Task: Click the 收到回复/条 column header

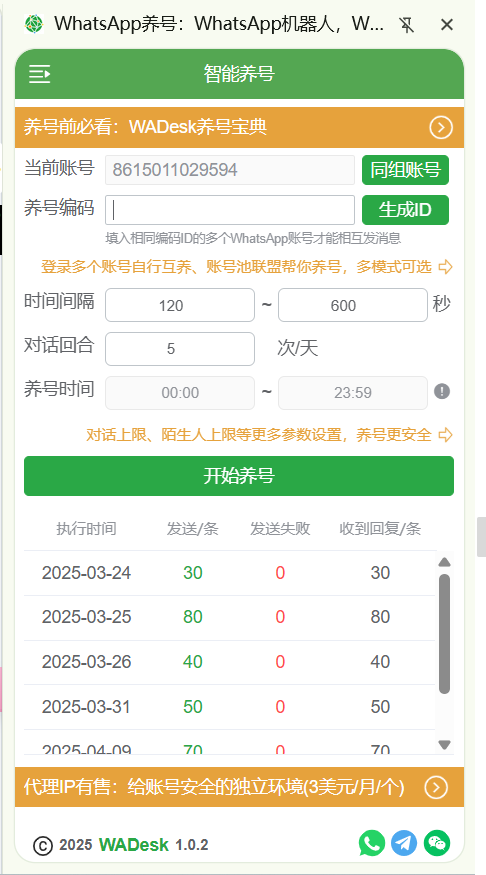Action: pyautogui.click(x=380, y=529)
